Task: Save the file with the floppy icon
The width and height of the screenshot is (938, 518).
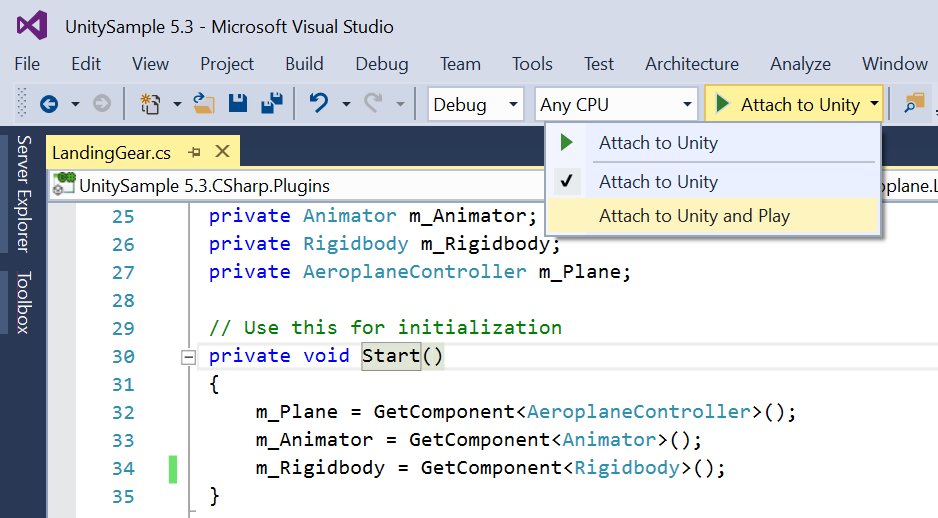Action: (x=238, y=104)
